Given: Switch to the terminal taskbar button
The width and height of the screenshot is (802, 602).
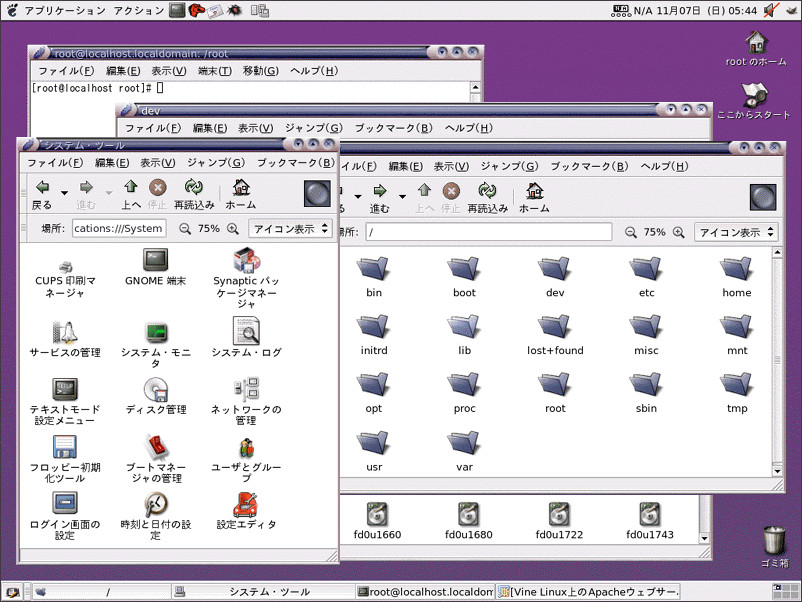Looking at the screenshot, I should pos(426,592).
